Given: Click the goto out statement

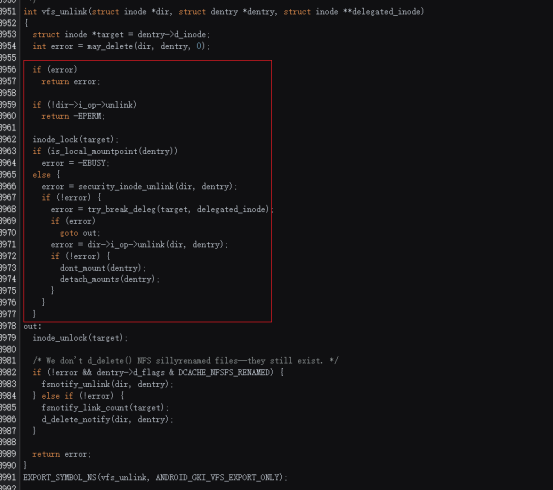Looking at the screenshot, I should tap(80, 233).
